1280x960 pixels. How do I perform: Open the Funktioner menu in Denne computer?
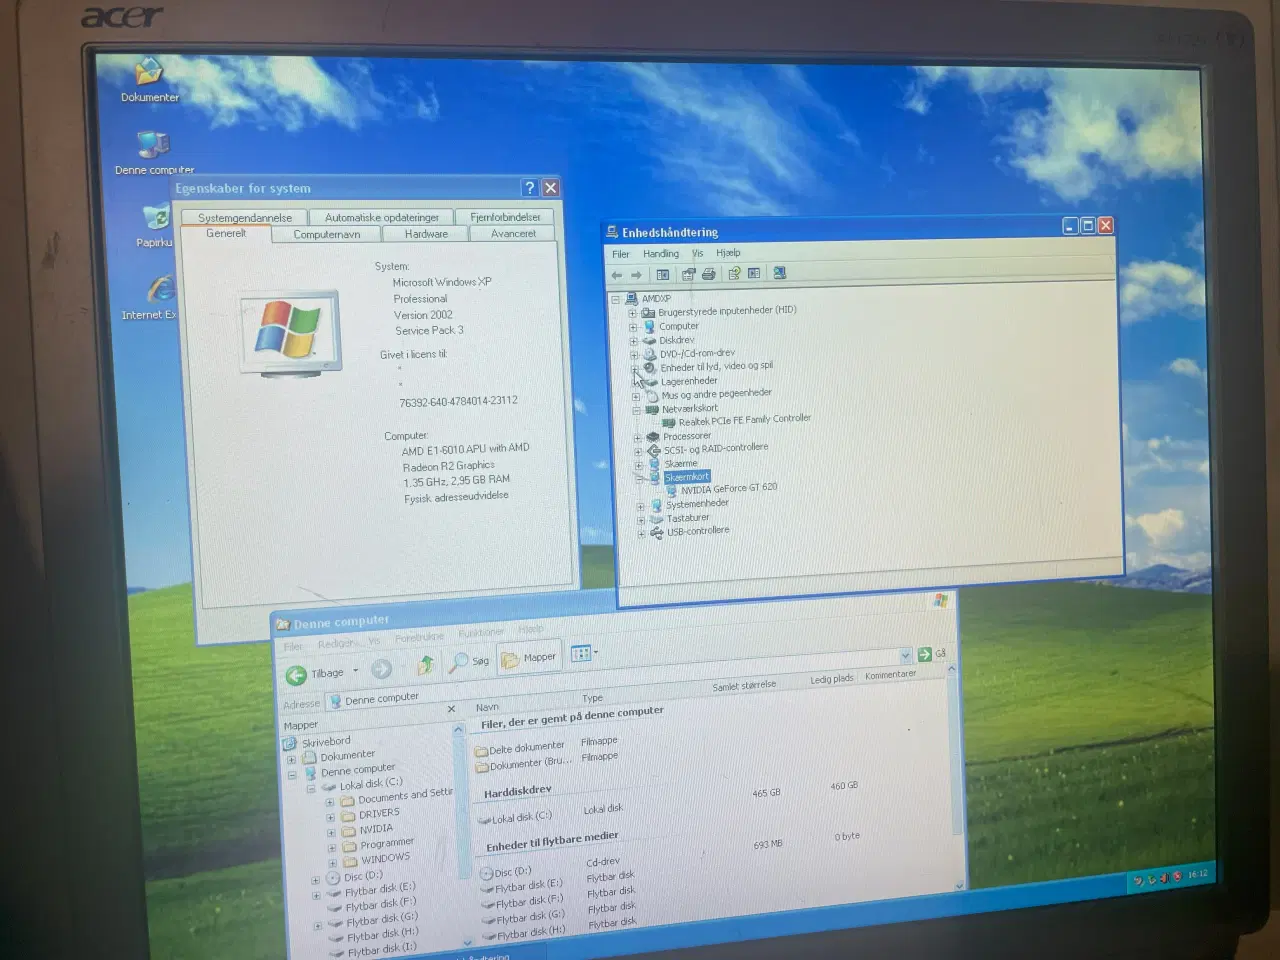click(481, 633)
